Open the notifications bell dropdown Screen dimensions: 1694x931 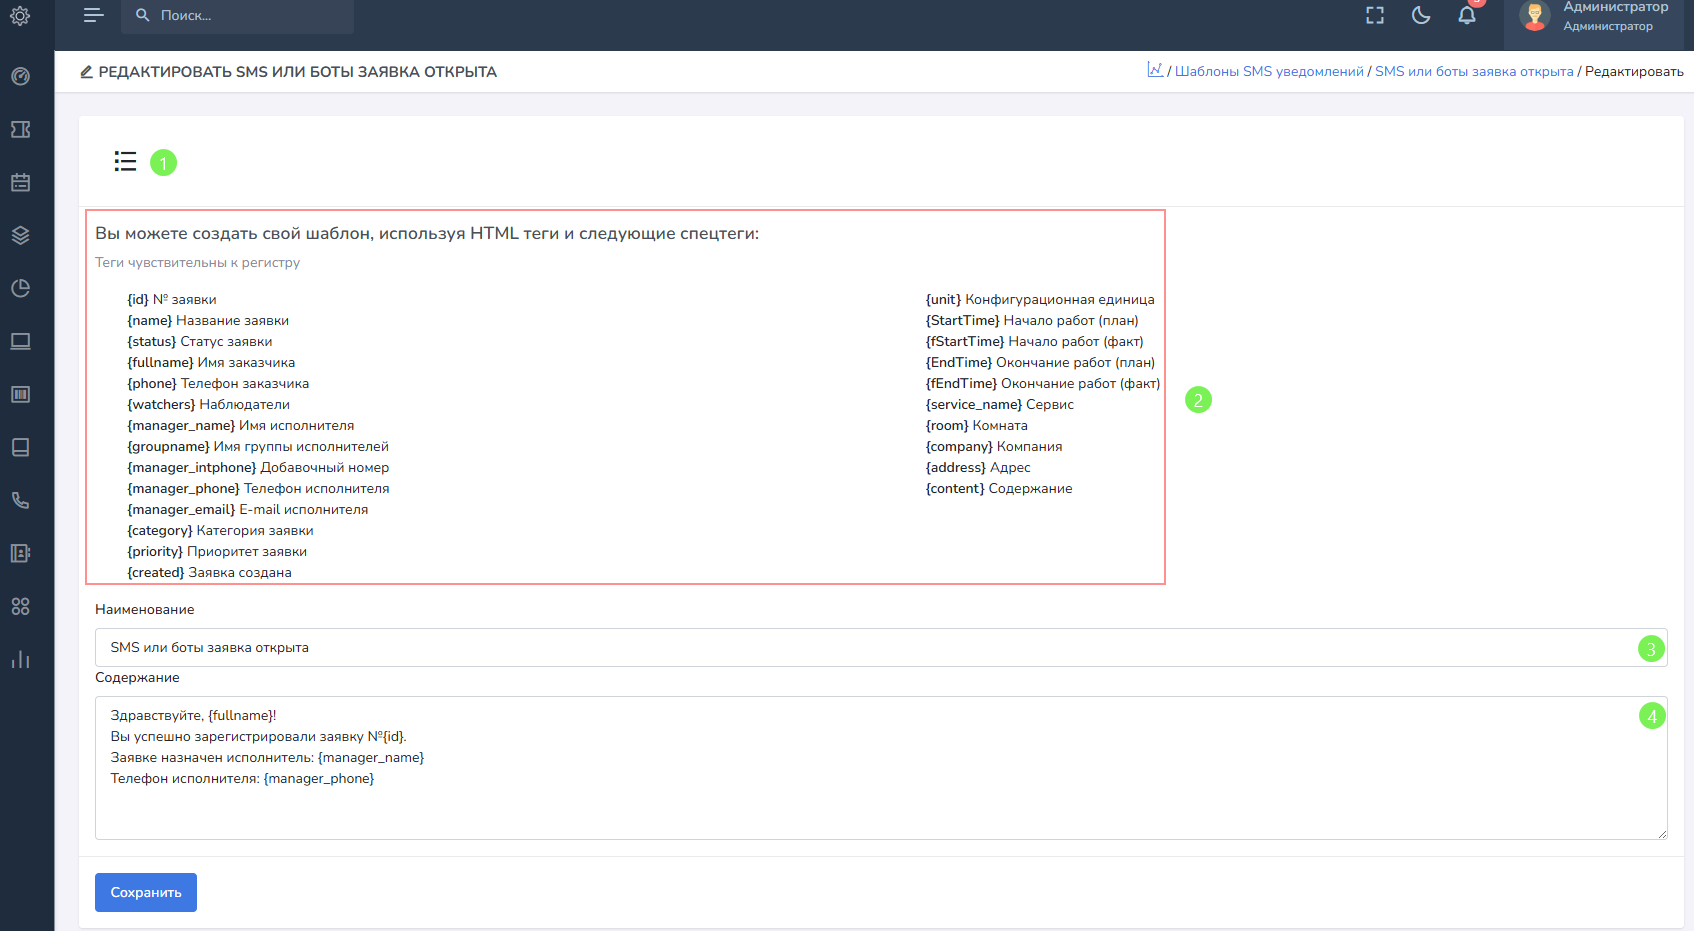tap(1467, 15)
